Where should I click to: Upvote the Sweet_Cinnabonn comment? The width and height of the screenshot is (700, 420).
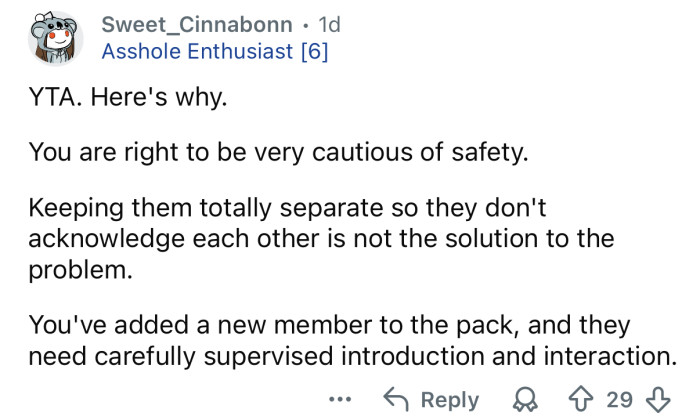(x=589, y=399)
